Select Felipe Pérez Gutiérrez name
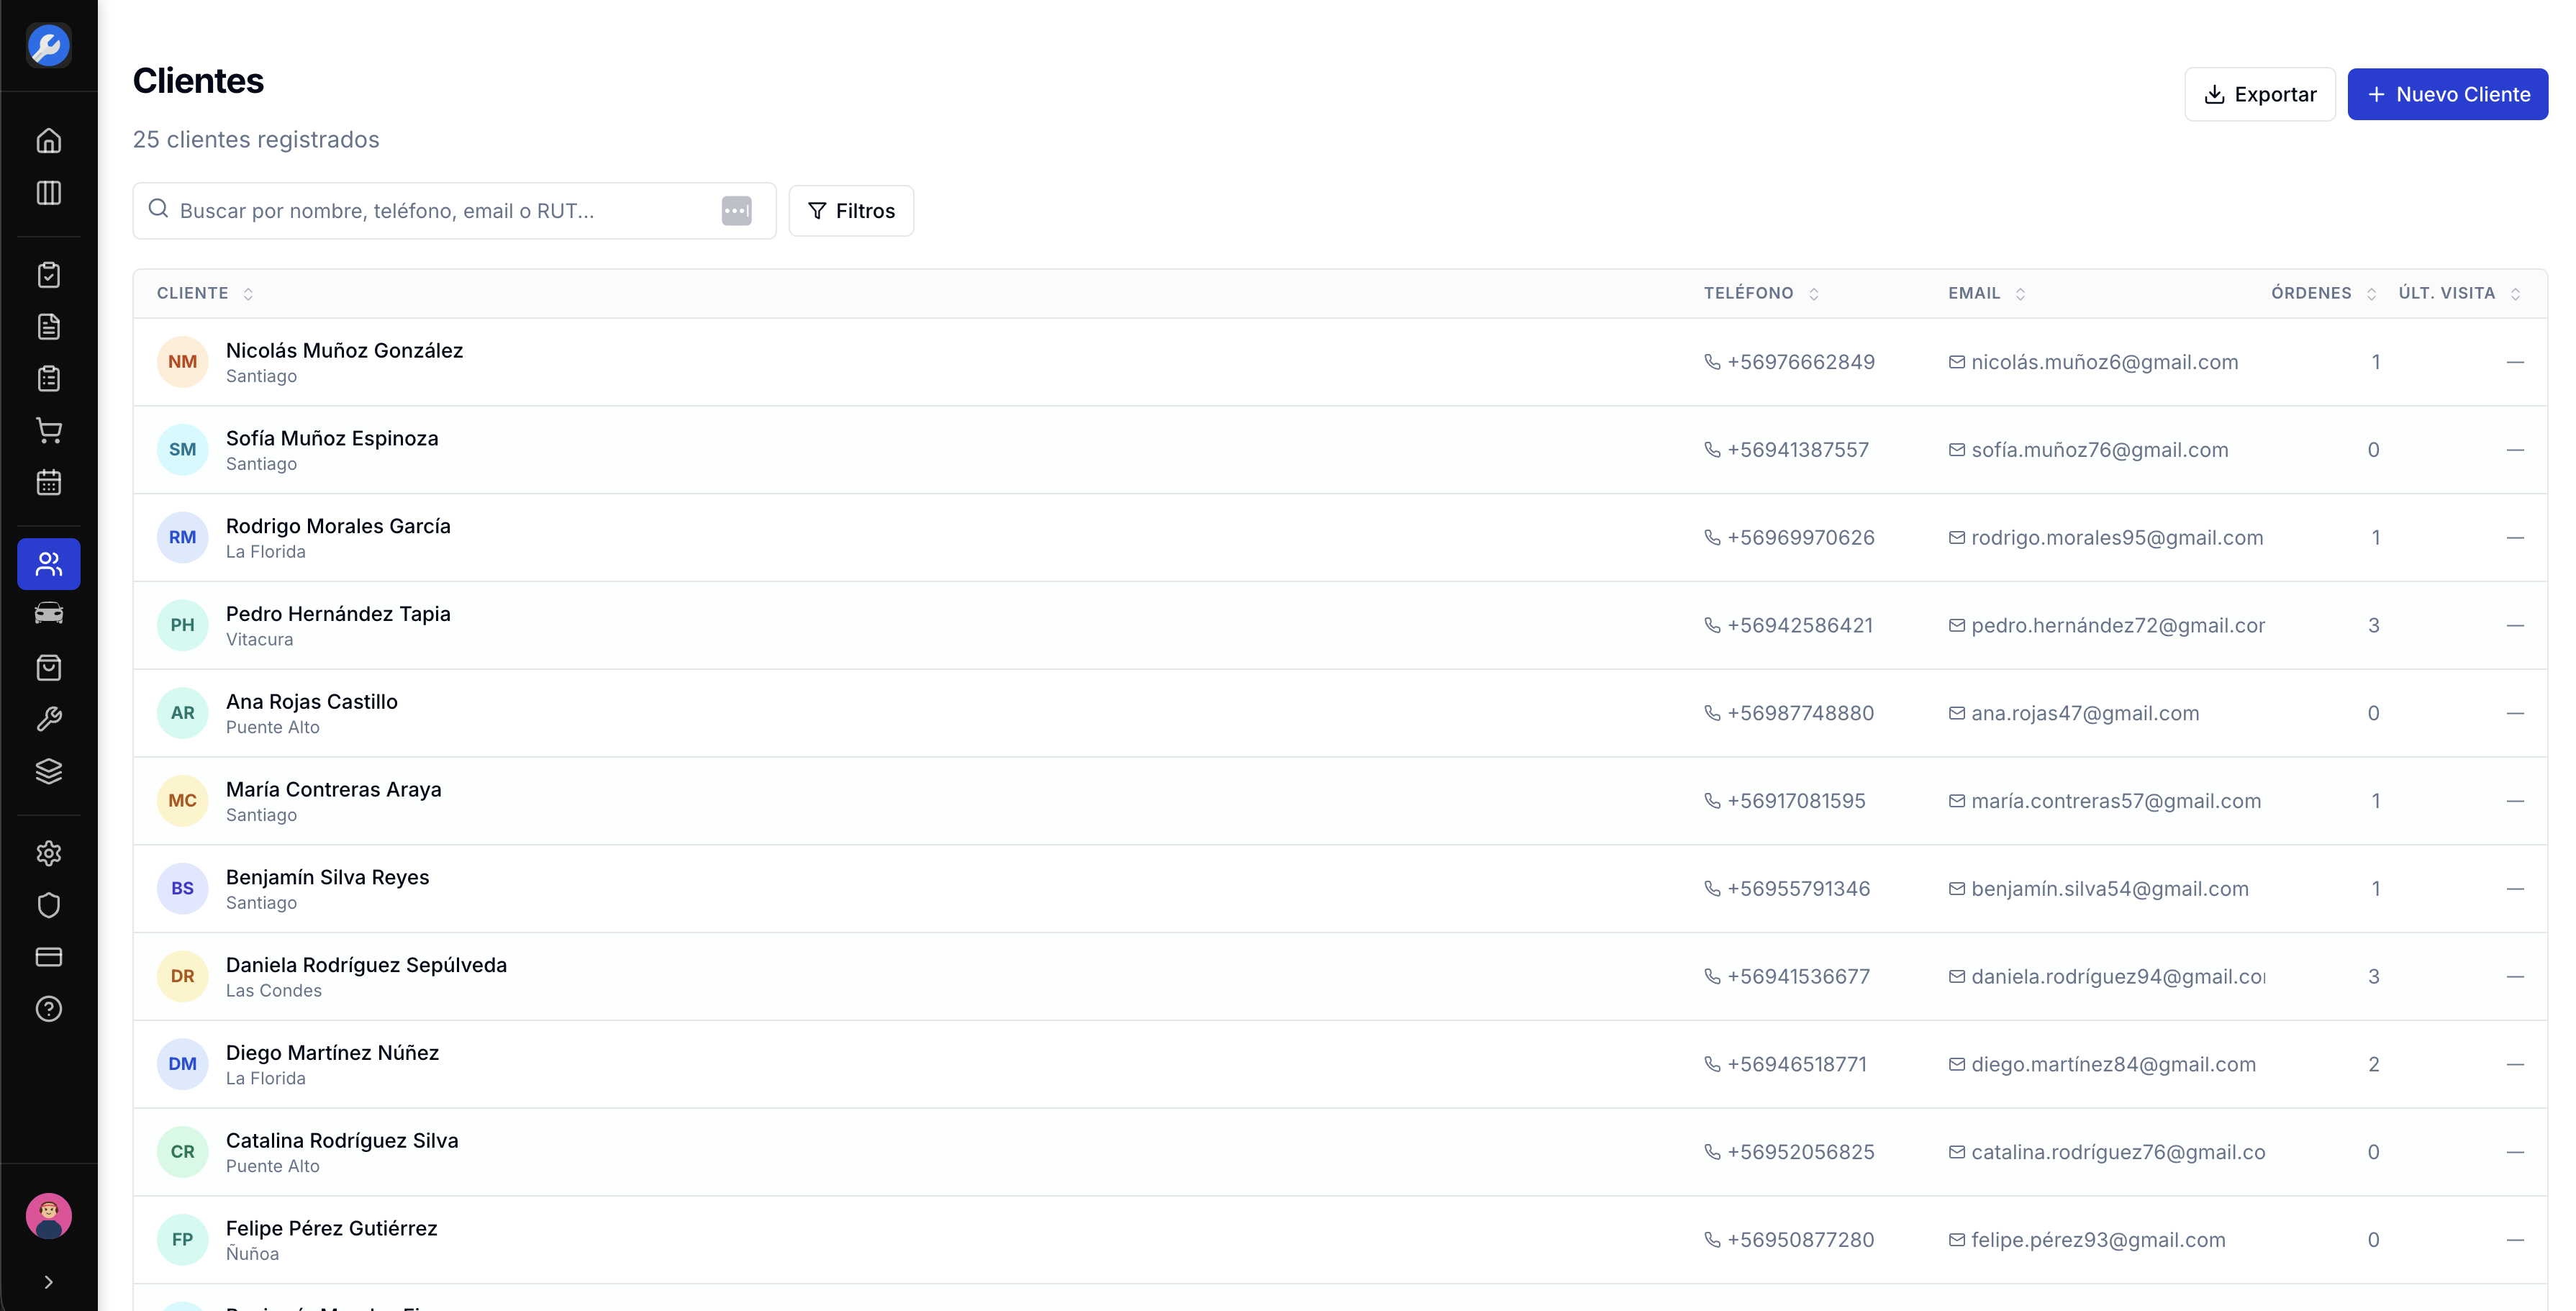The image size is (2576, 1311). (331, 1228)
